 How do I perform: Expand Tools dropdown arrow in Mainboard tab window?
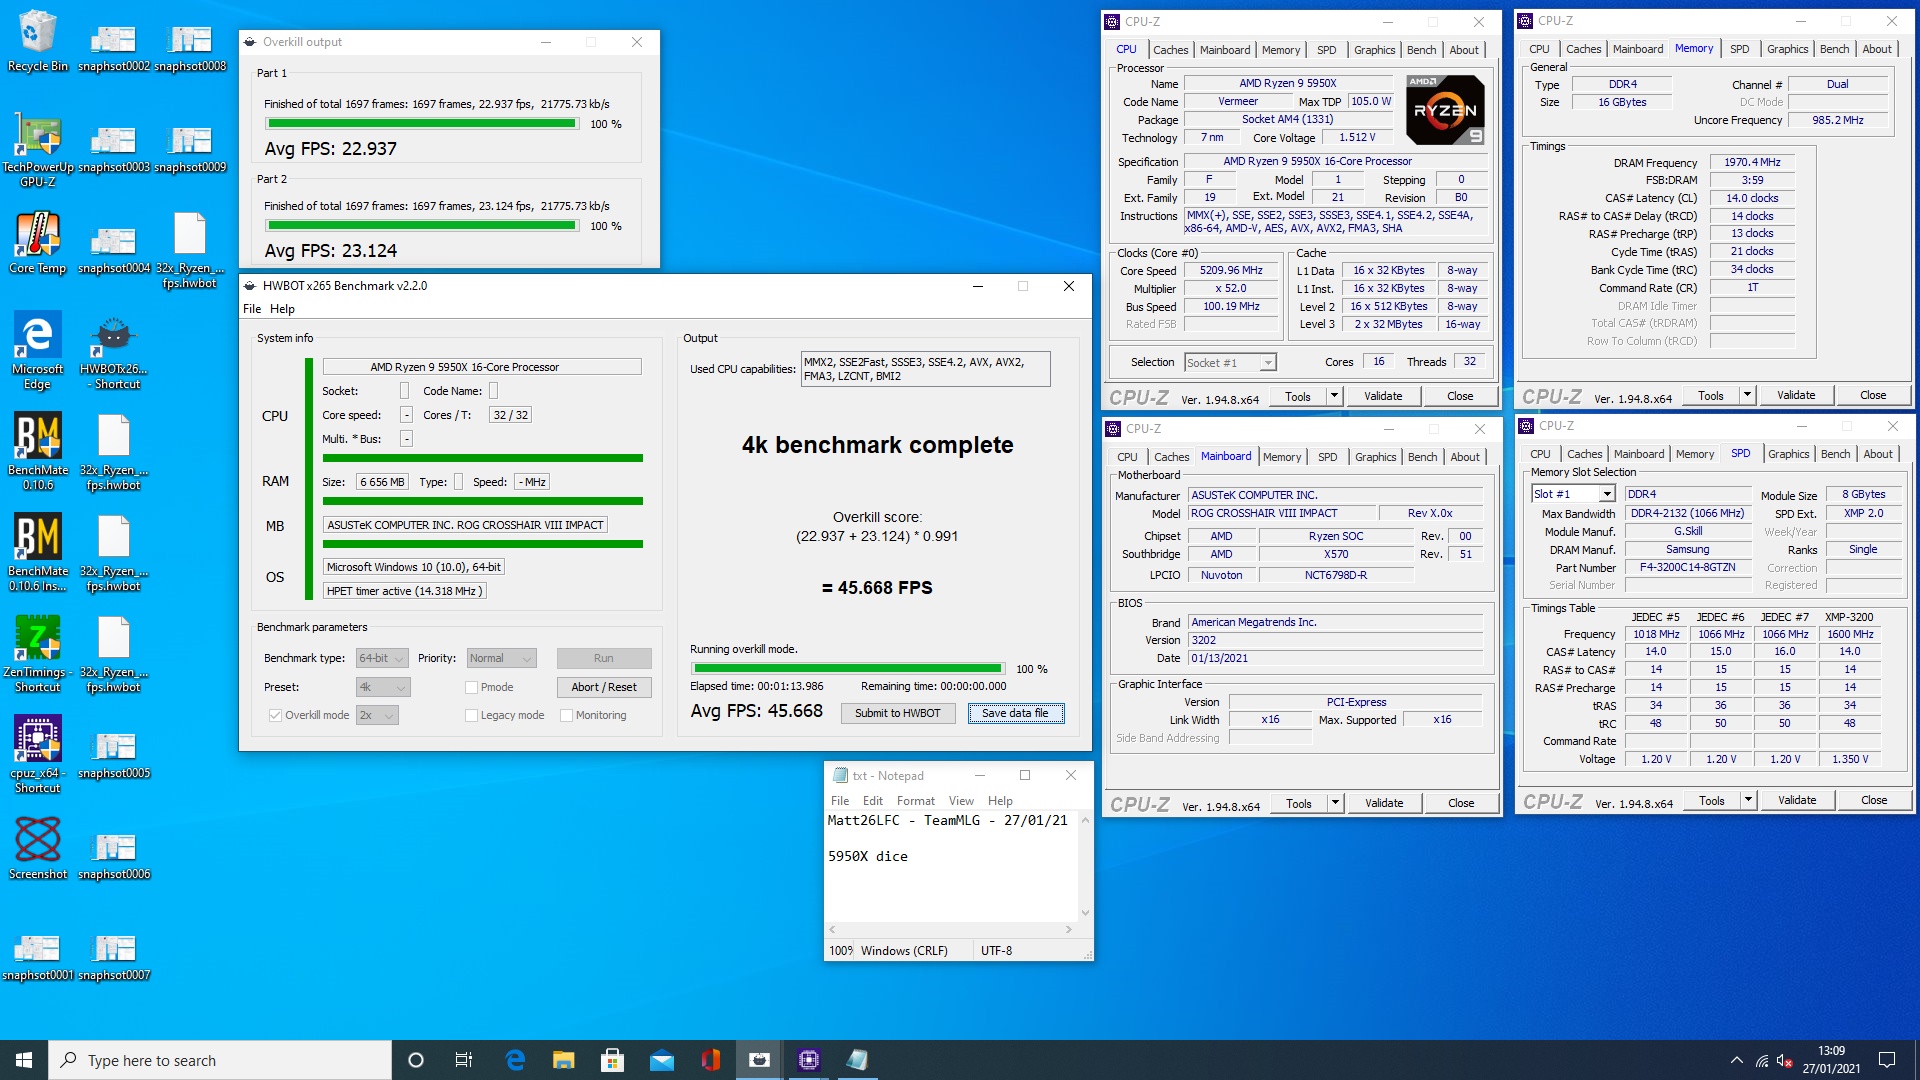[1335, 803]
